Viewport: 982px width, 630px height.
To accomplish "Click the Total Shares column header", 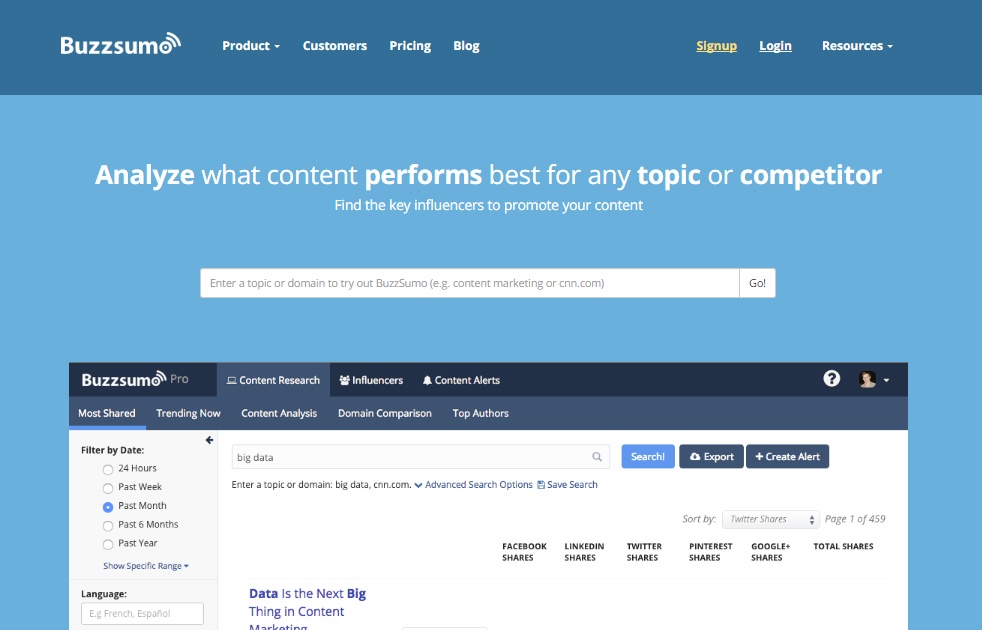I will click(x=843, y=546).
